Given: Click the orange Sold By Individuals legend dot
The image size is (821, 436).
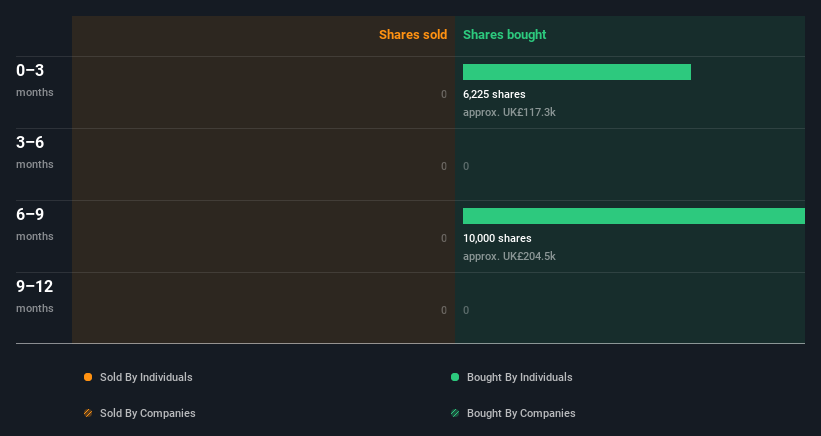Looking at the screenshot, I should (88, 377).
